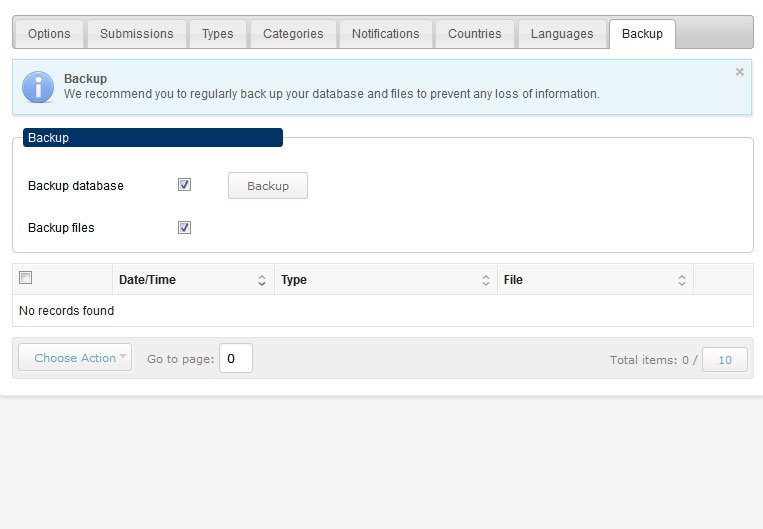Open the Options tab
This screenshot has height=529, width=763.
click(49, 34)
